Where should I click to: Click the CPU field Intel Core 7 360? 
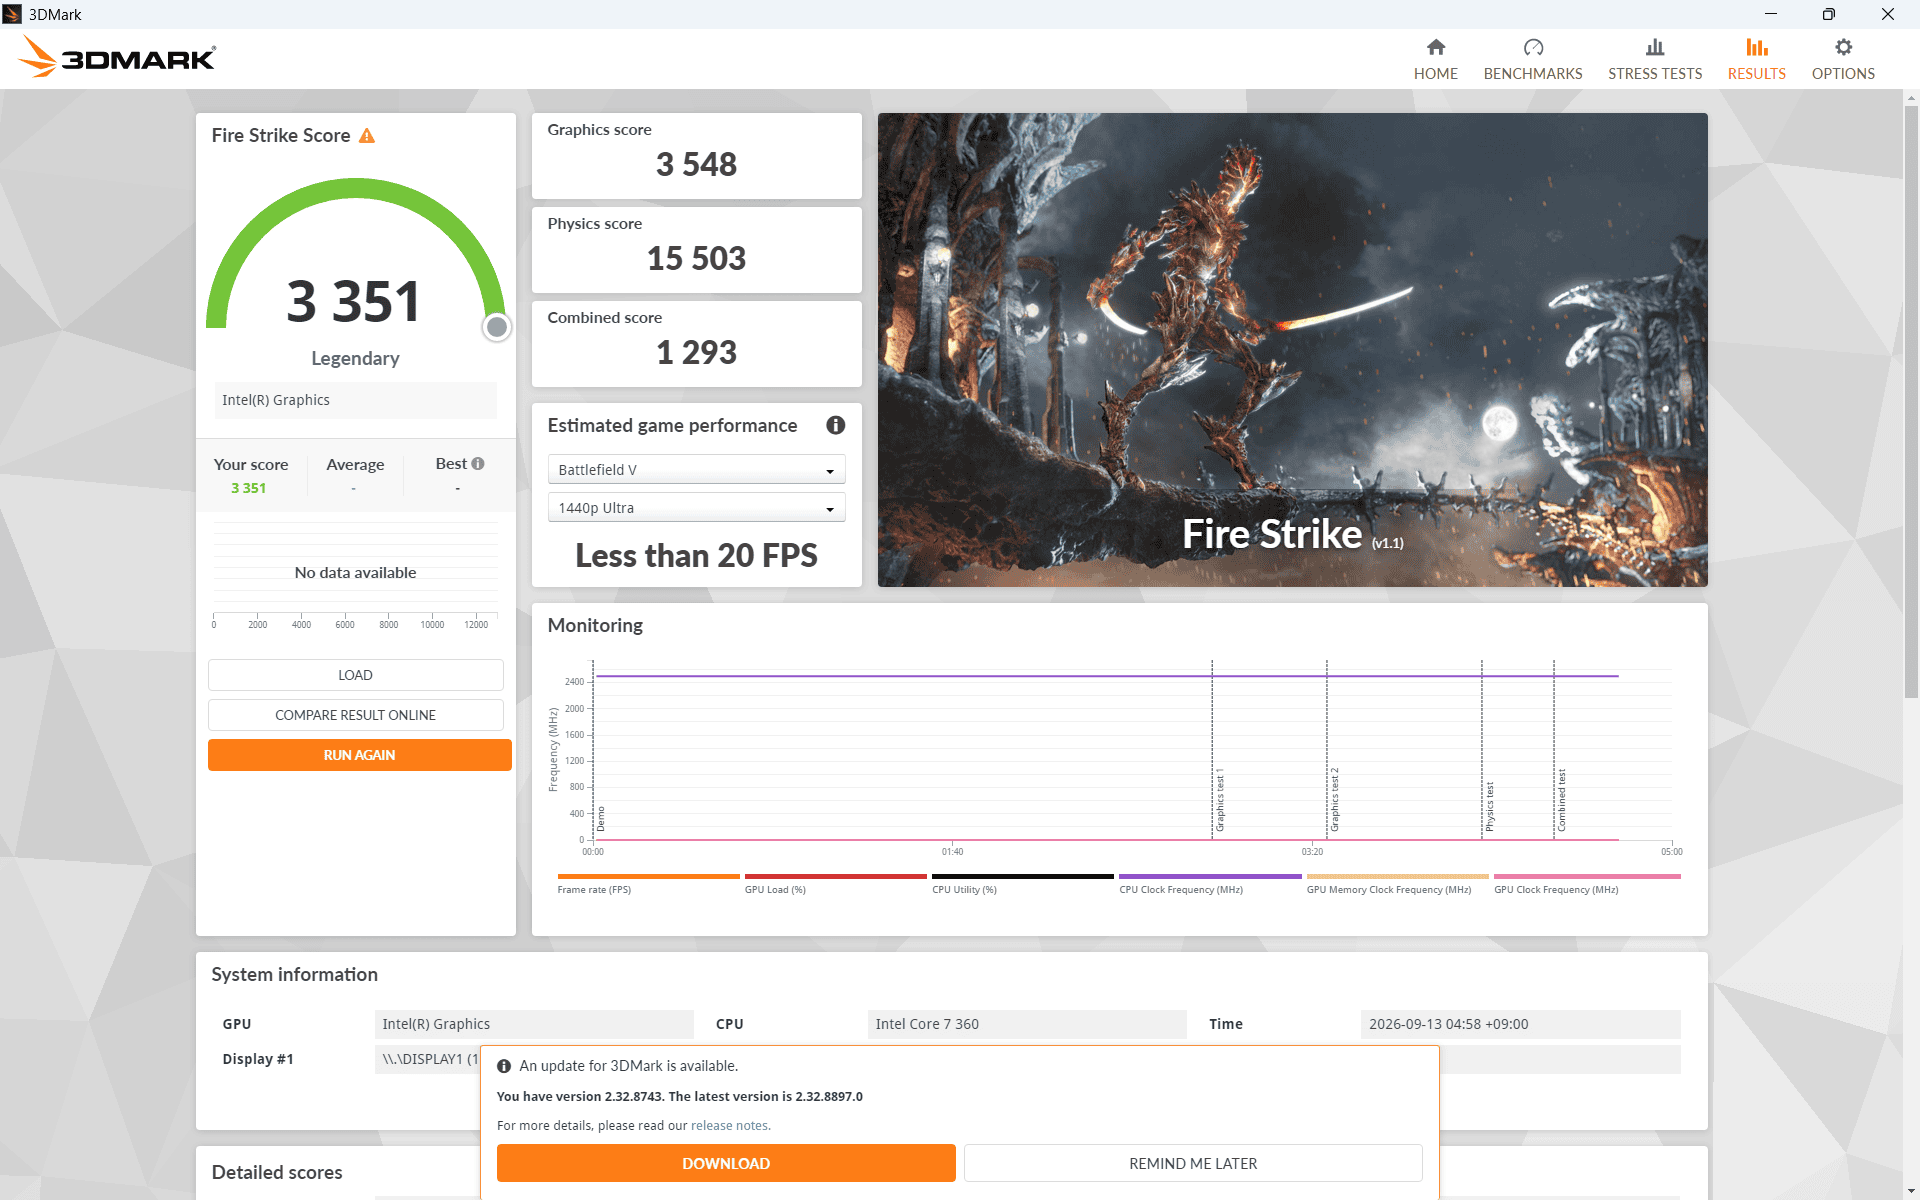click(x=1026, y=1024)
